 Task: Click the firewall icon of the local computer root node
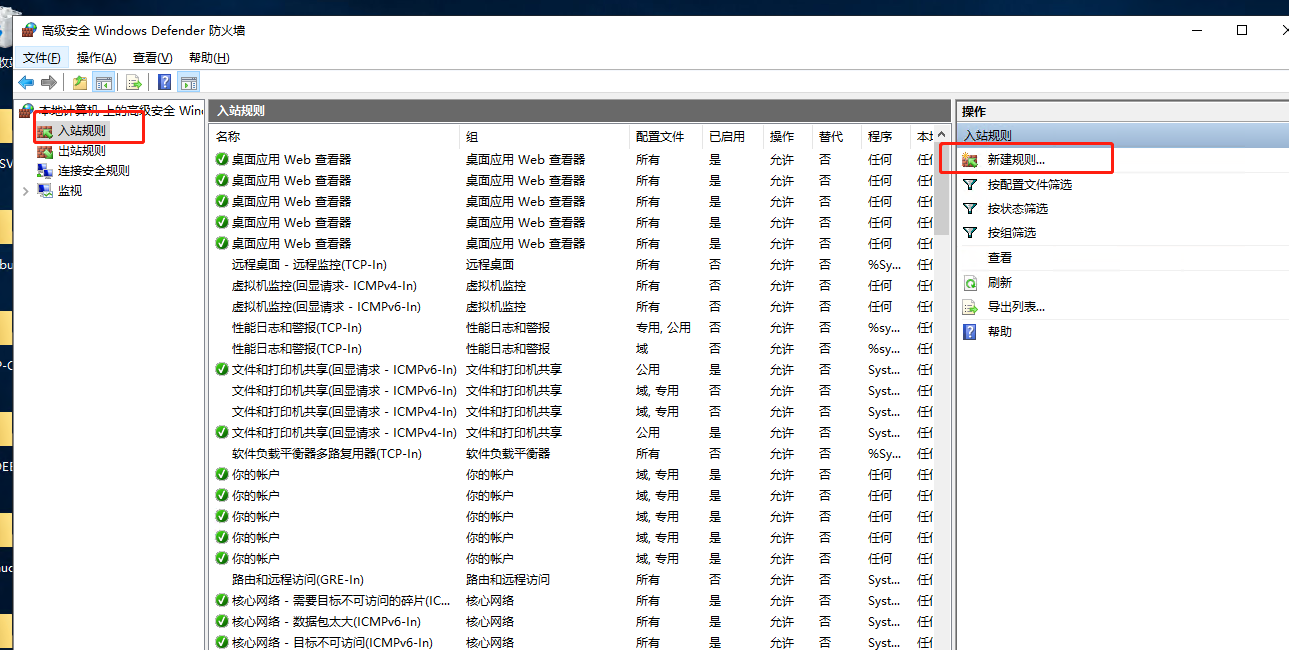pyautogui.click(x=27, y=110)
